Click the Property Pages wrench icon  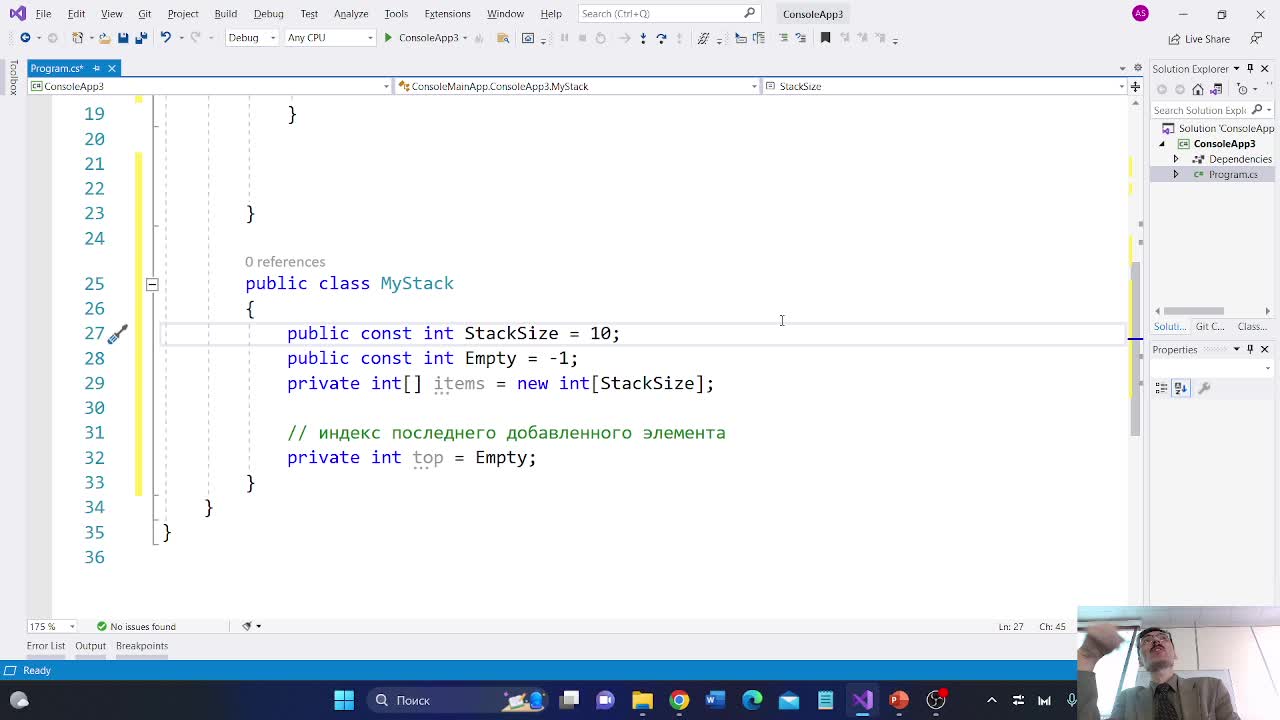coord(1204,388)
